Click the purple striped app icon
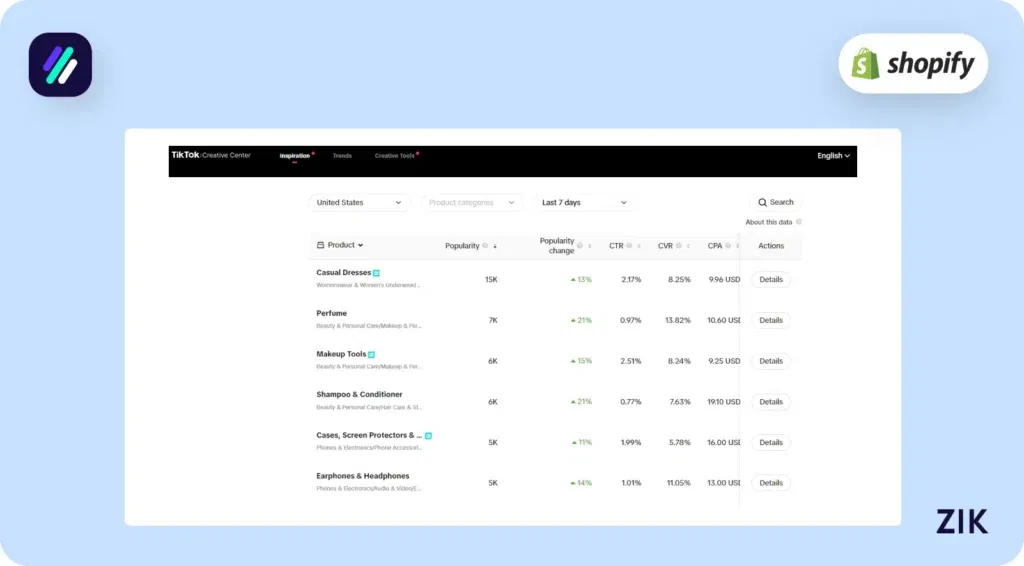This screenshot has width=1024, height=566. click(x=60, y=65)
